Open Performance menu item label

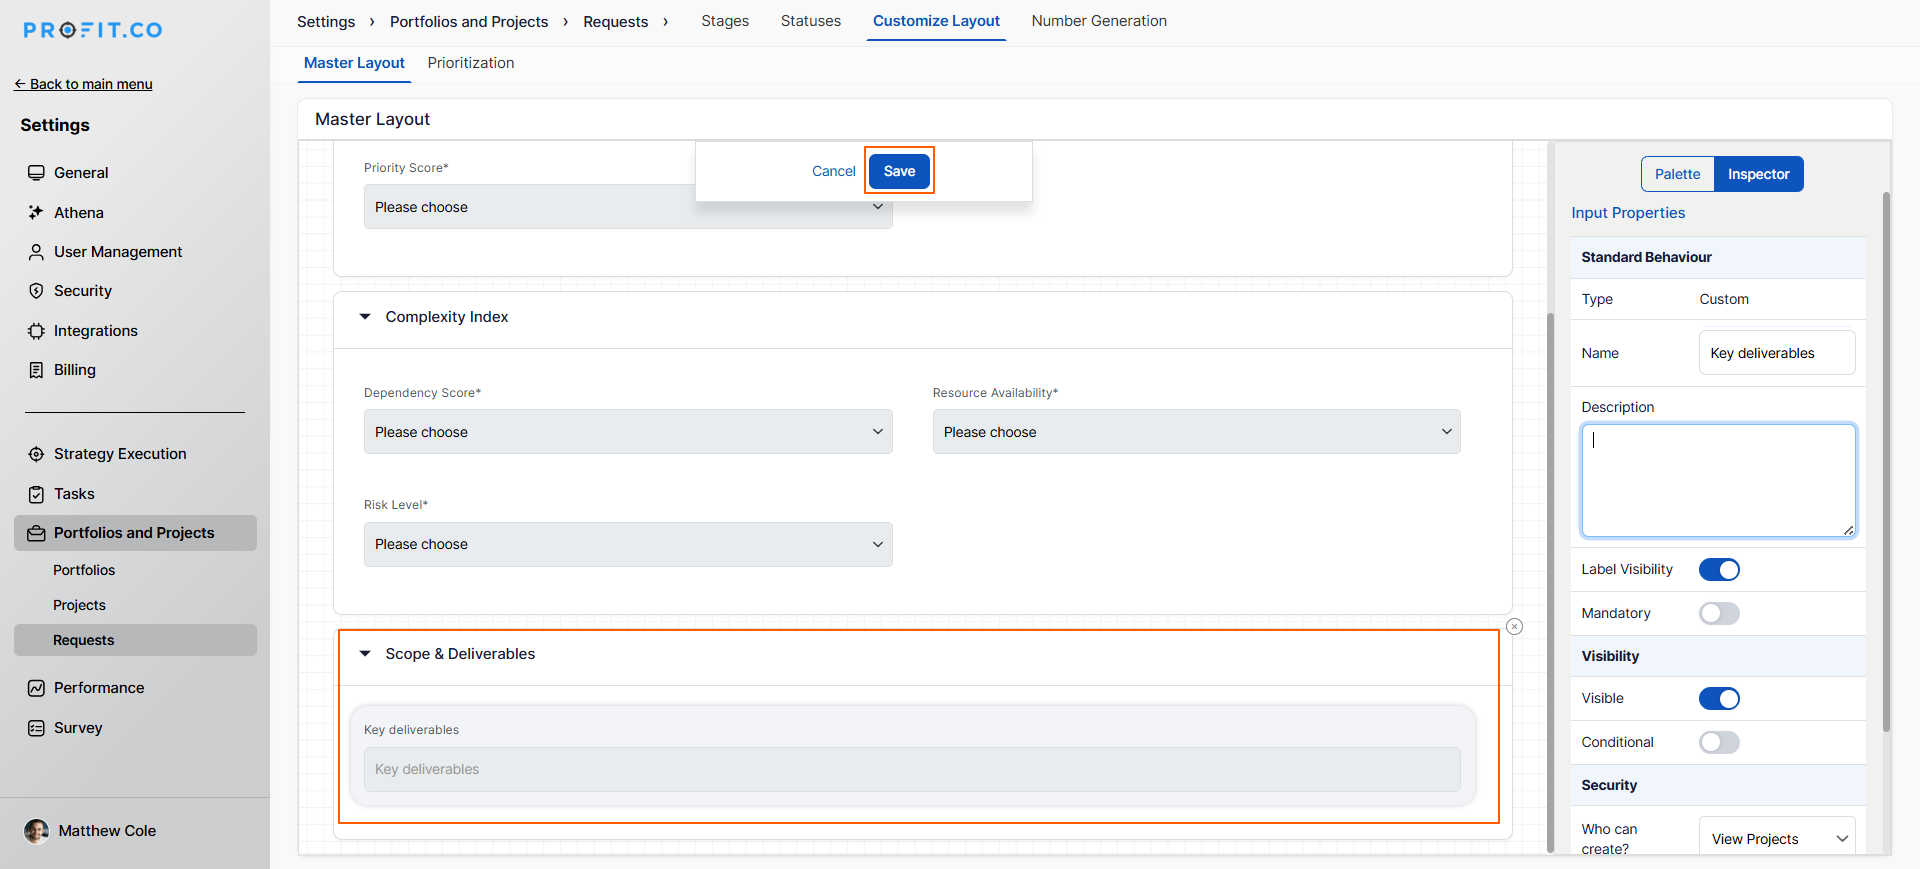tap(99, 688)
